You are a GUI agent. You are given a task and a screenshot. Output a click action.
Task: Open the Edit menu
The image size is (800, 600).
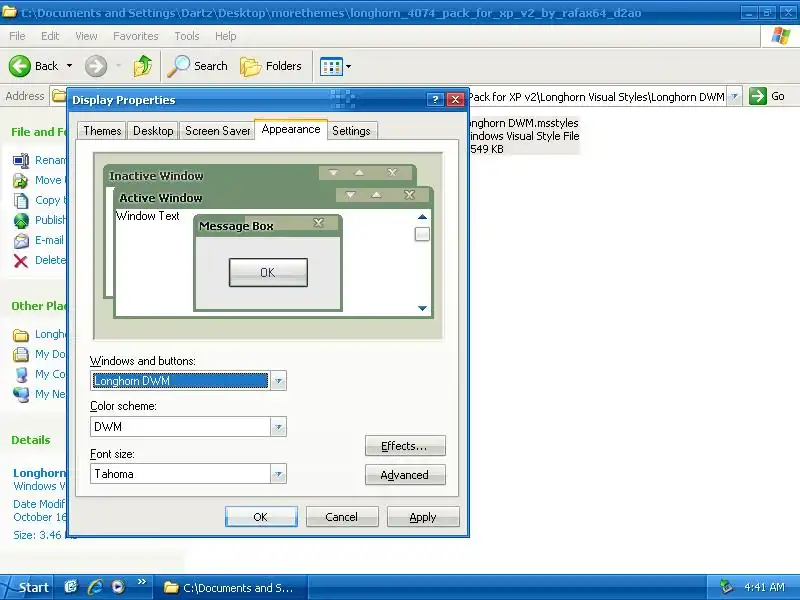point(50,36)
